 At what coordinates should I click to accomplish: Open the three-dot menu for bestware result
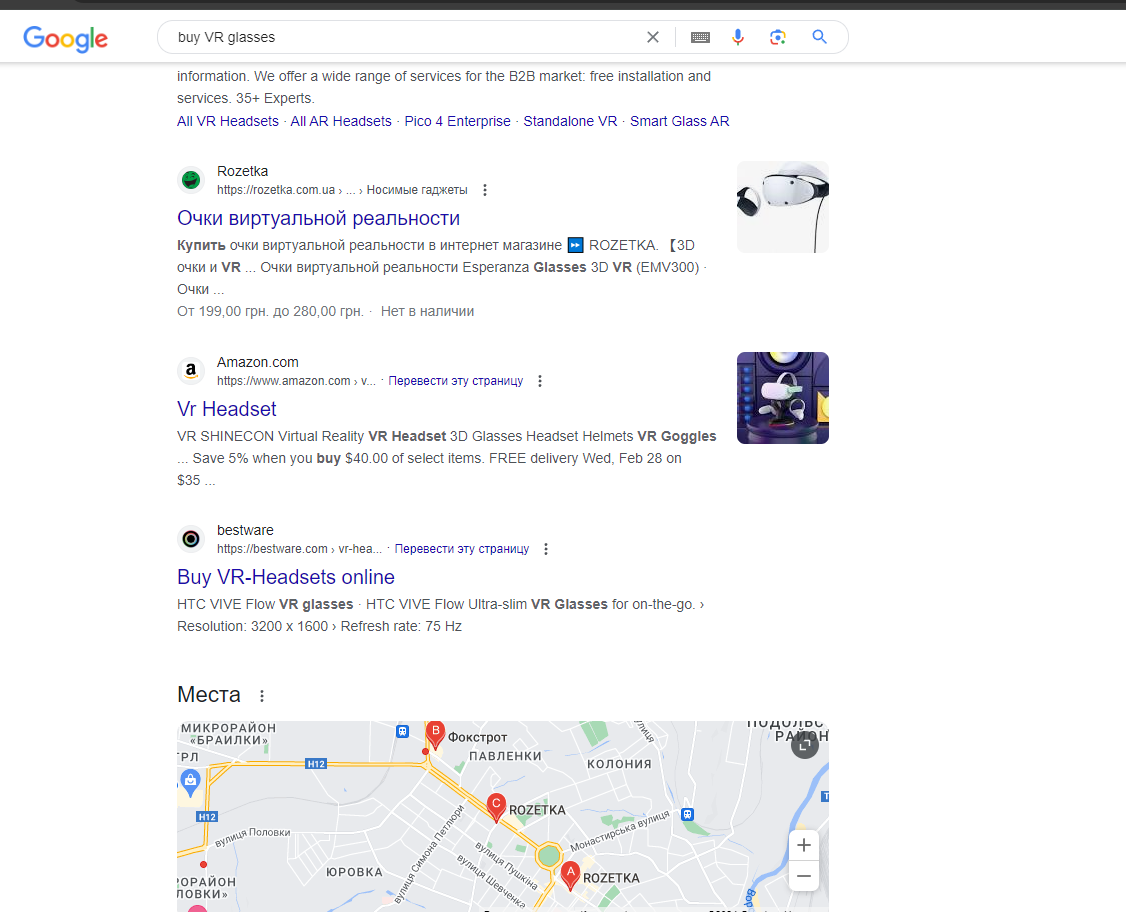point(546,549)
